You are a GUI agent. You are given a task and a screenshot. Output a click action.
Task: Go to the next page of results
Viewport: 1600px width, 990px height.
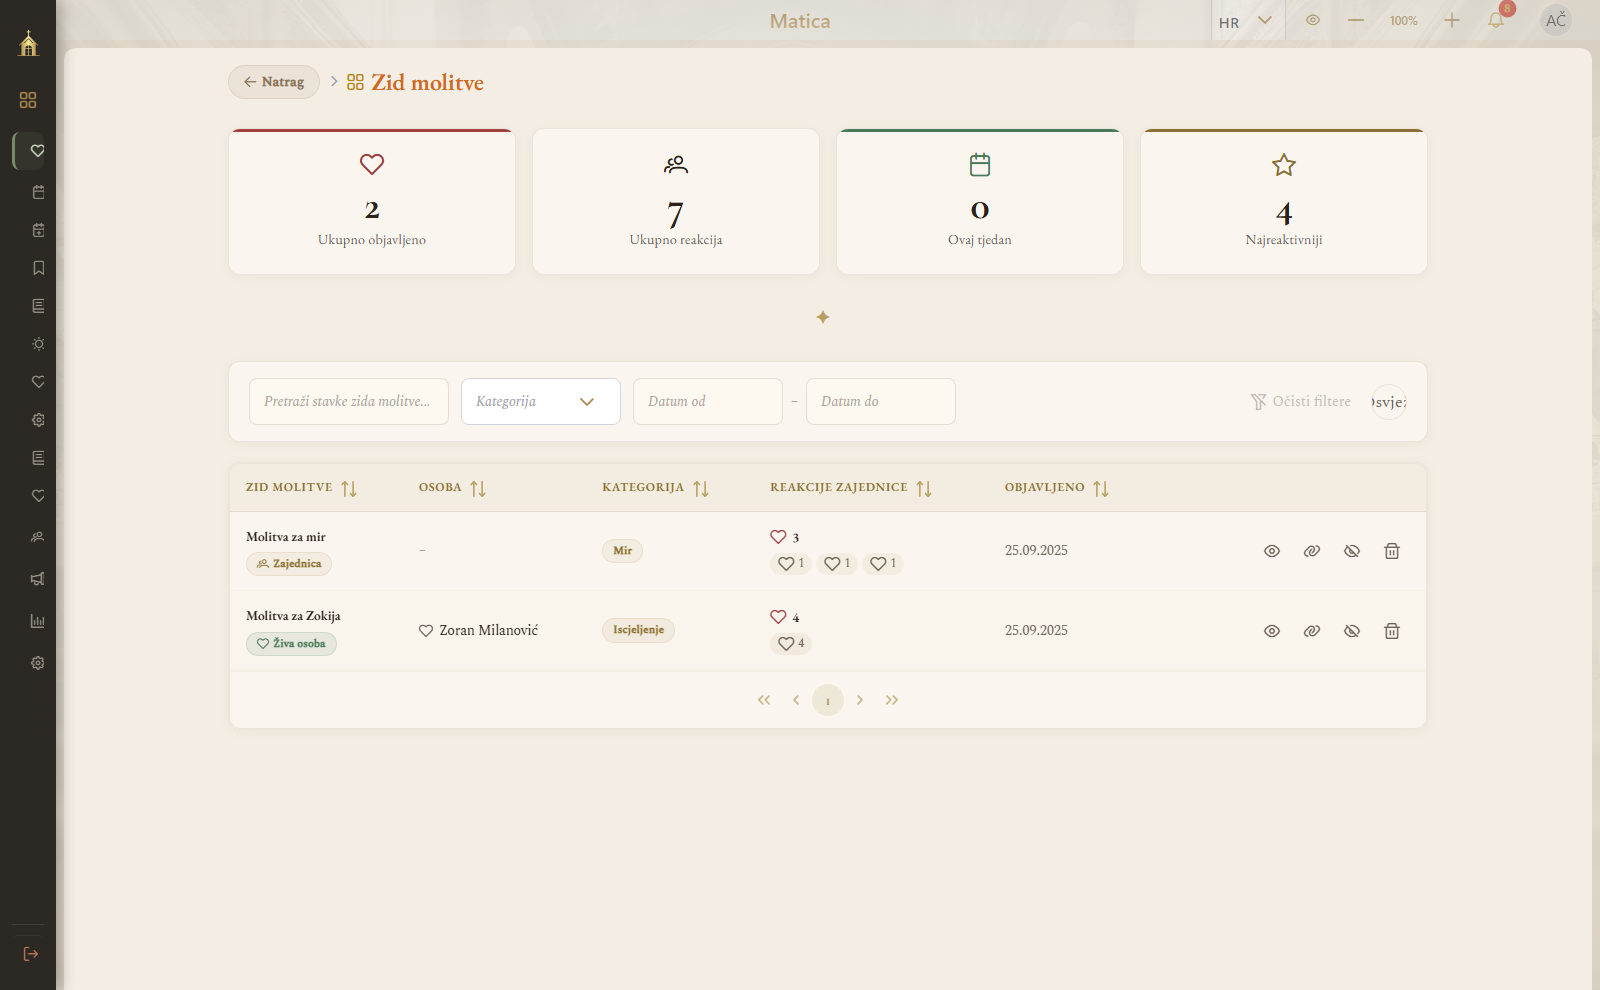(x=860, y=700)
